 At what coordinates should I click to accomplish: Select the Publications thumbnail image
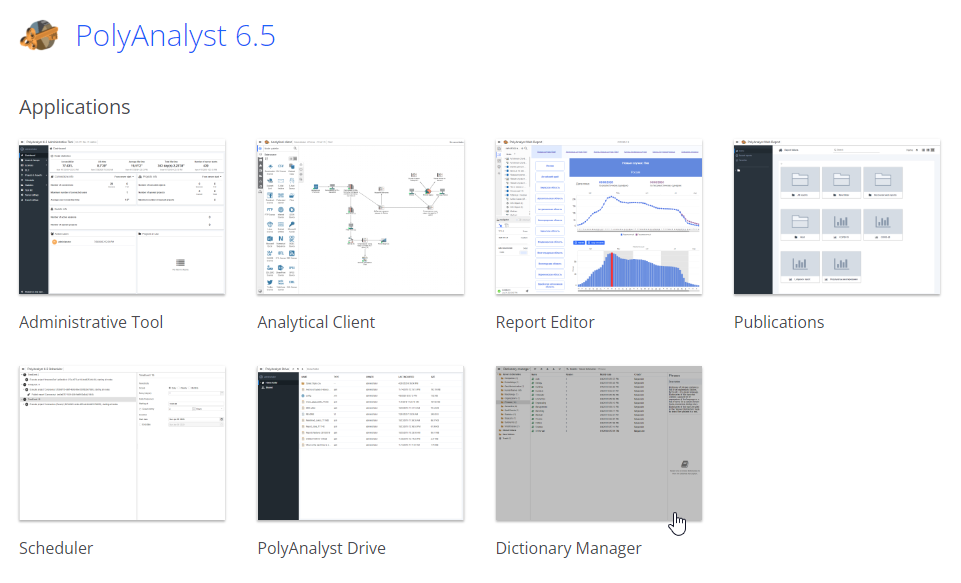pyautogui.click(x=836, y=217)
